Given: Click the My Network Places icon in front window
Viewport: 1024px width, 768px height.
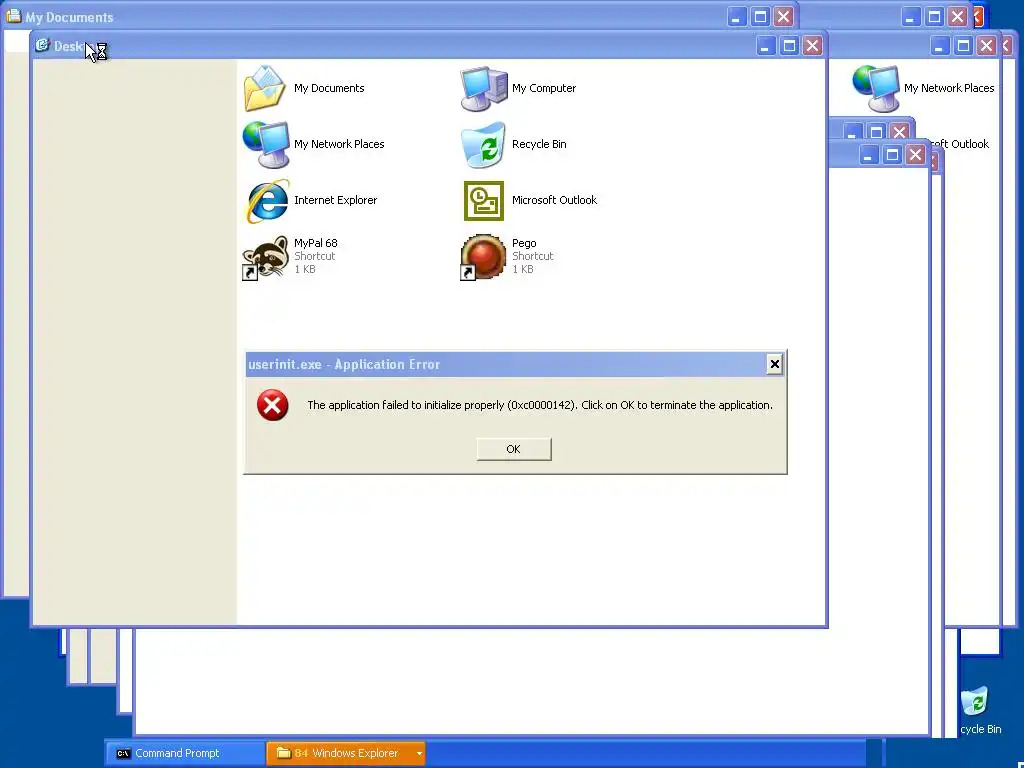Looking at the screenshot, I should click(266, 144).
